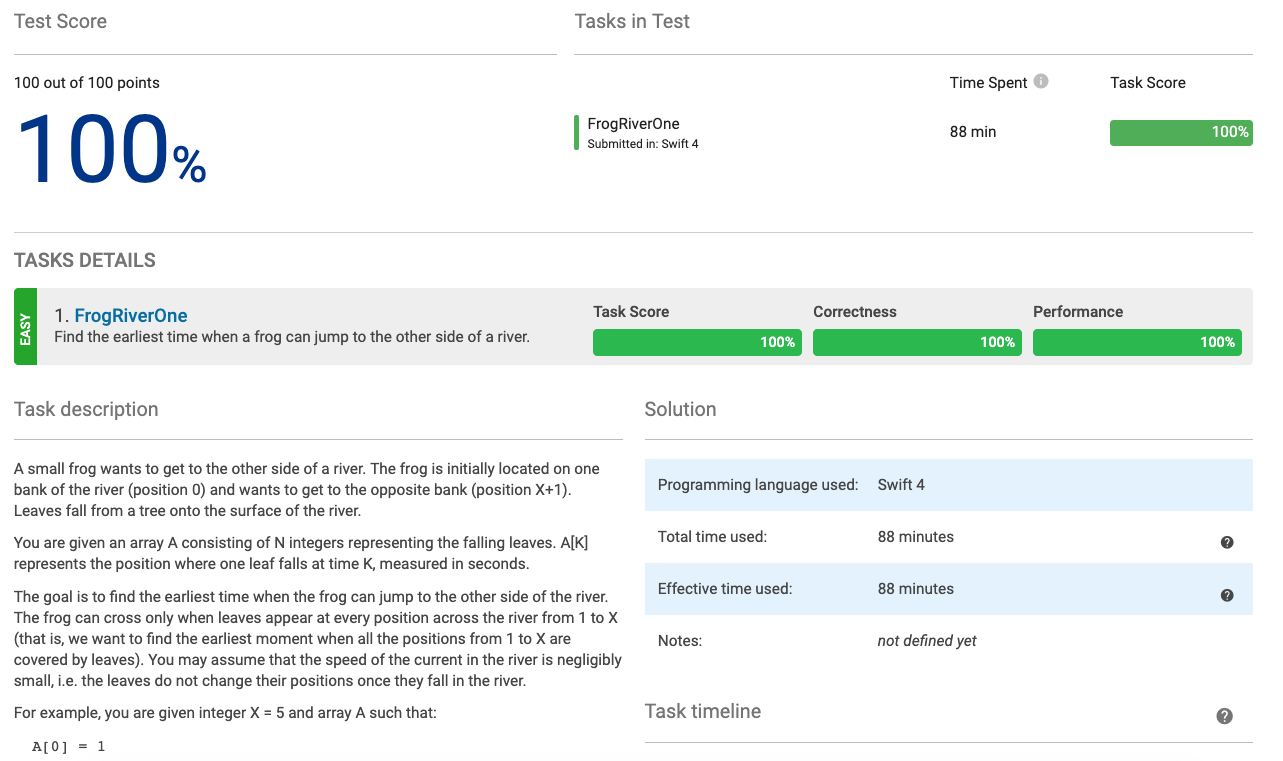The height and width of the screenshot is (761, 1283).
Task: Click the '88 minutes' total time value
Action: pyautogui.click(x=916, y=537)
